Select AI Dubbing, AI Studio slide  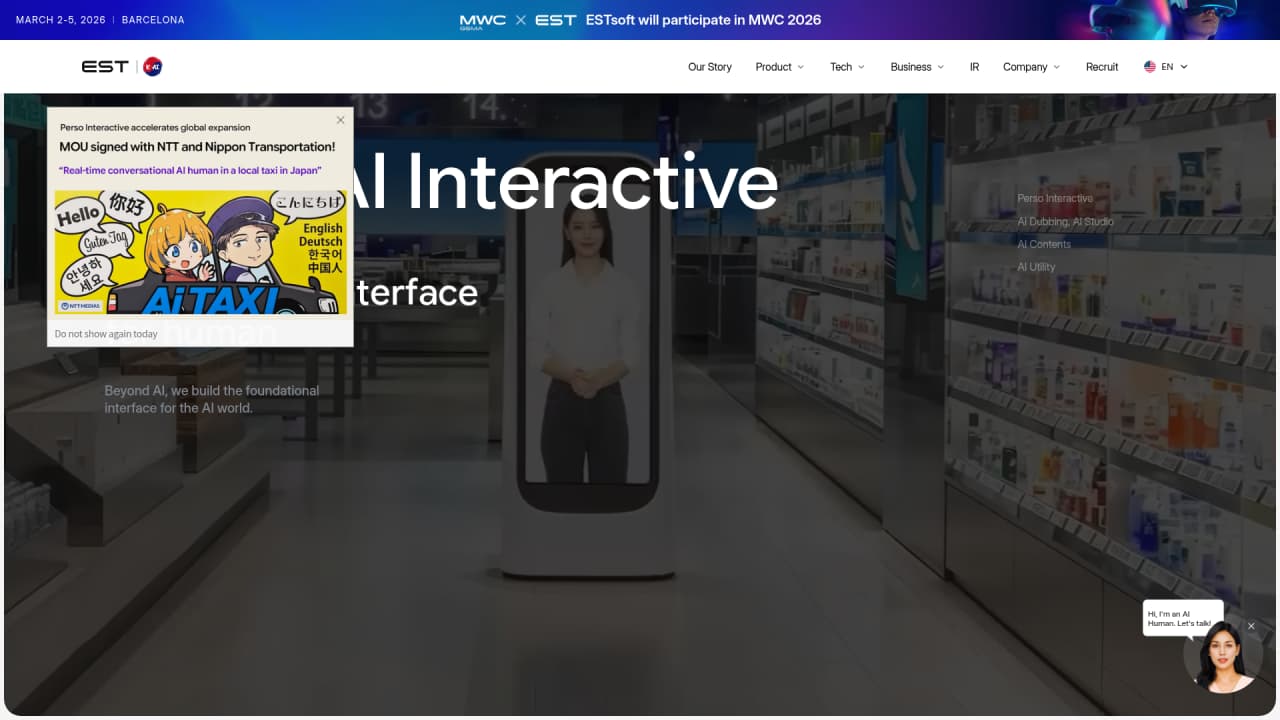(x=1065, y=221)
